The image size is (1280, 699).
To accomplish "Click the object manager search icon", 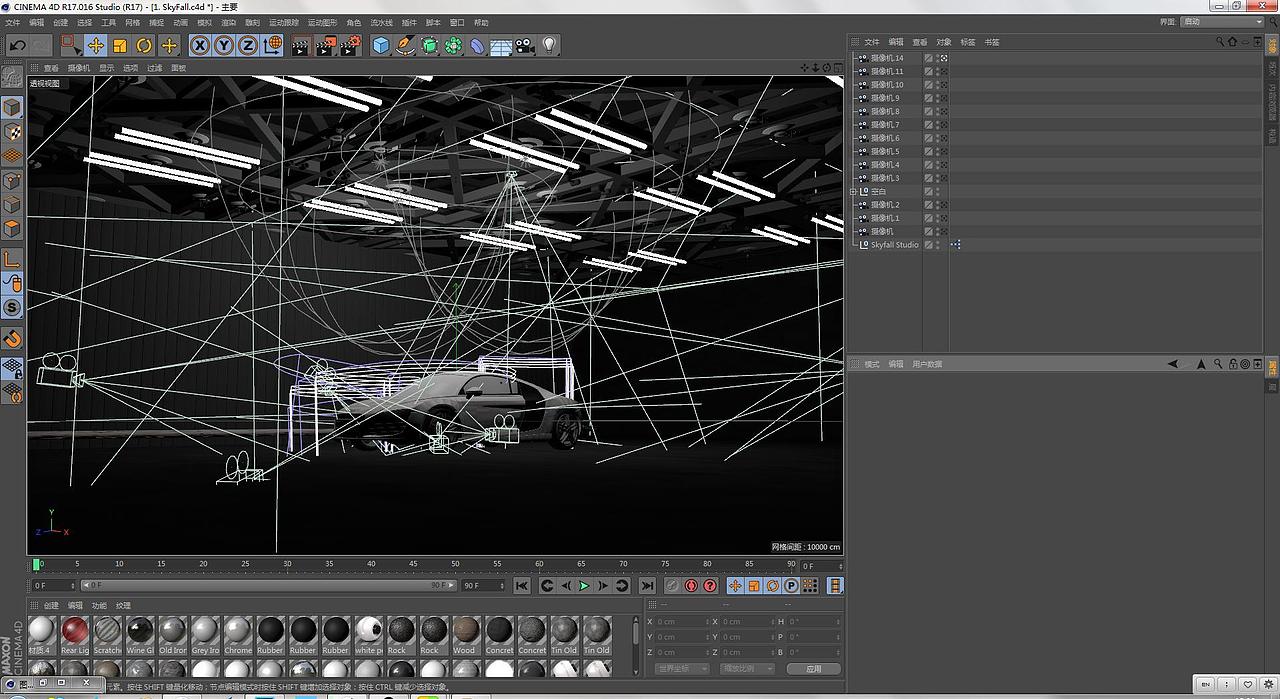I will click(1220, 42).
